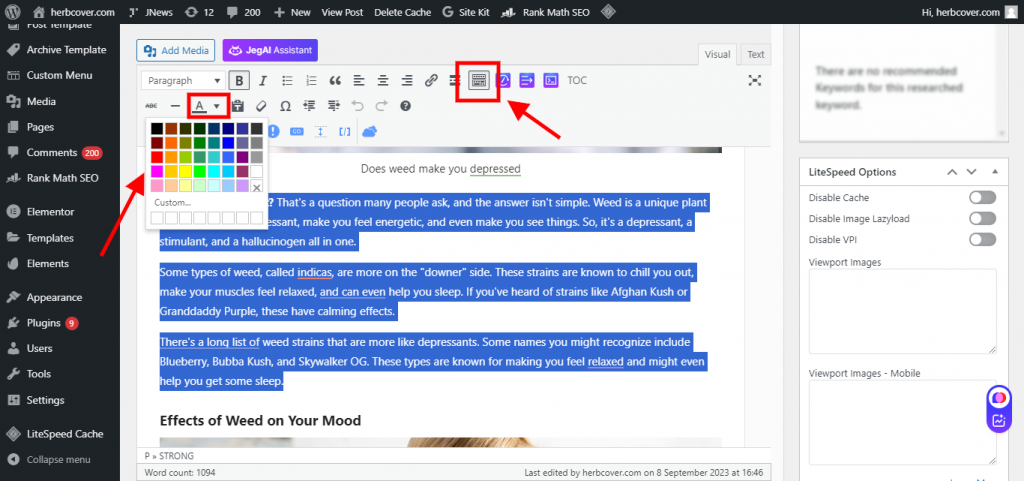
Task: Pick the black color swatch
Action: point(157,129)
